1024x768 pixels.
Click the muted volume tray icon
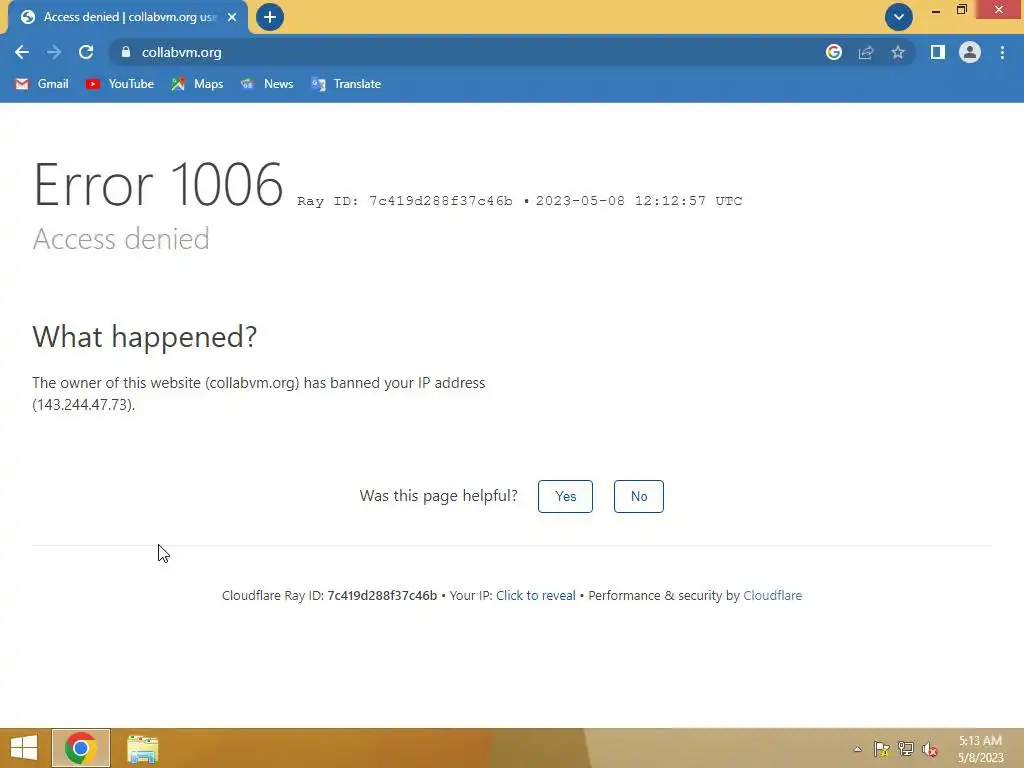[930, 749]
